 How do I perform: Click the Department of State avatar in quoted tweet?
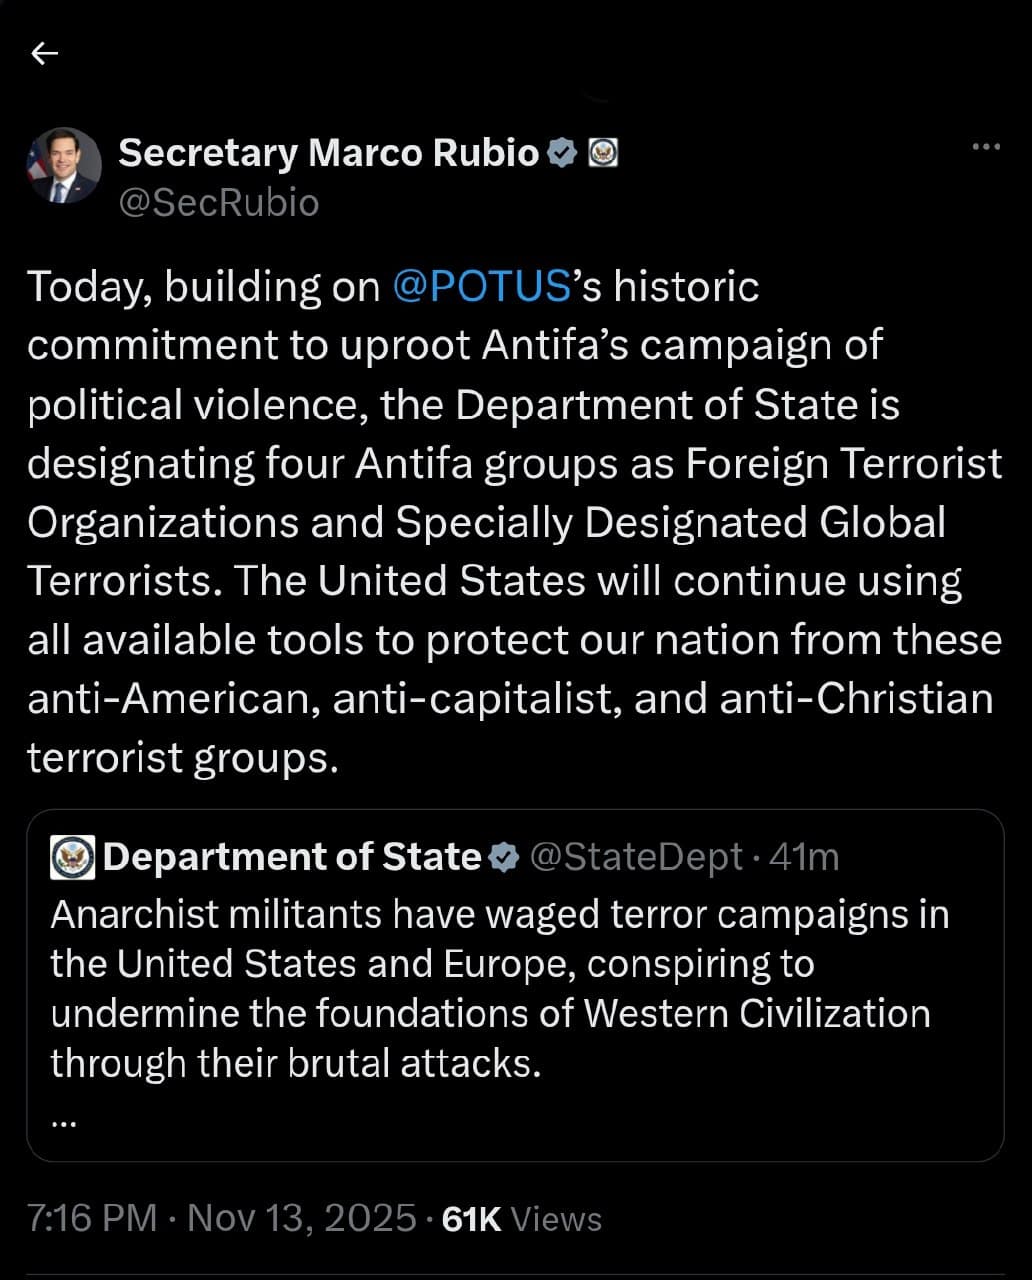[x=70, y=857]
